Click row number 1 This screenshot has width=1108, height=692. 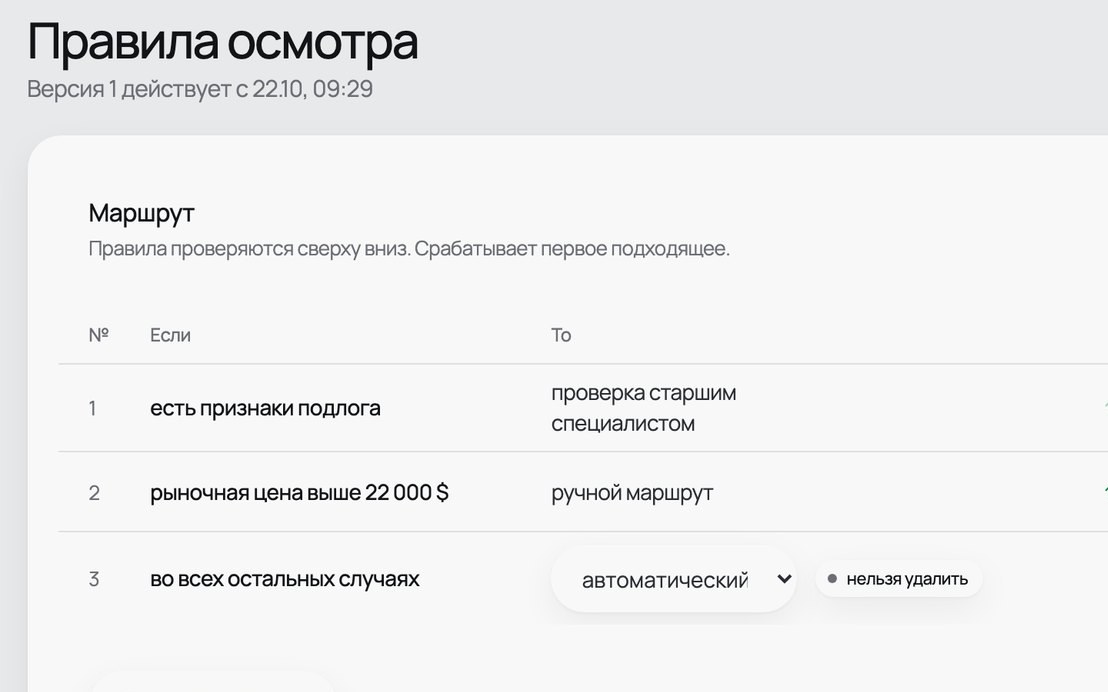tap(93, 408)
